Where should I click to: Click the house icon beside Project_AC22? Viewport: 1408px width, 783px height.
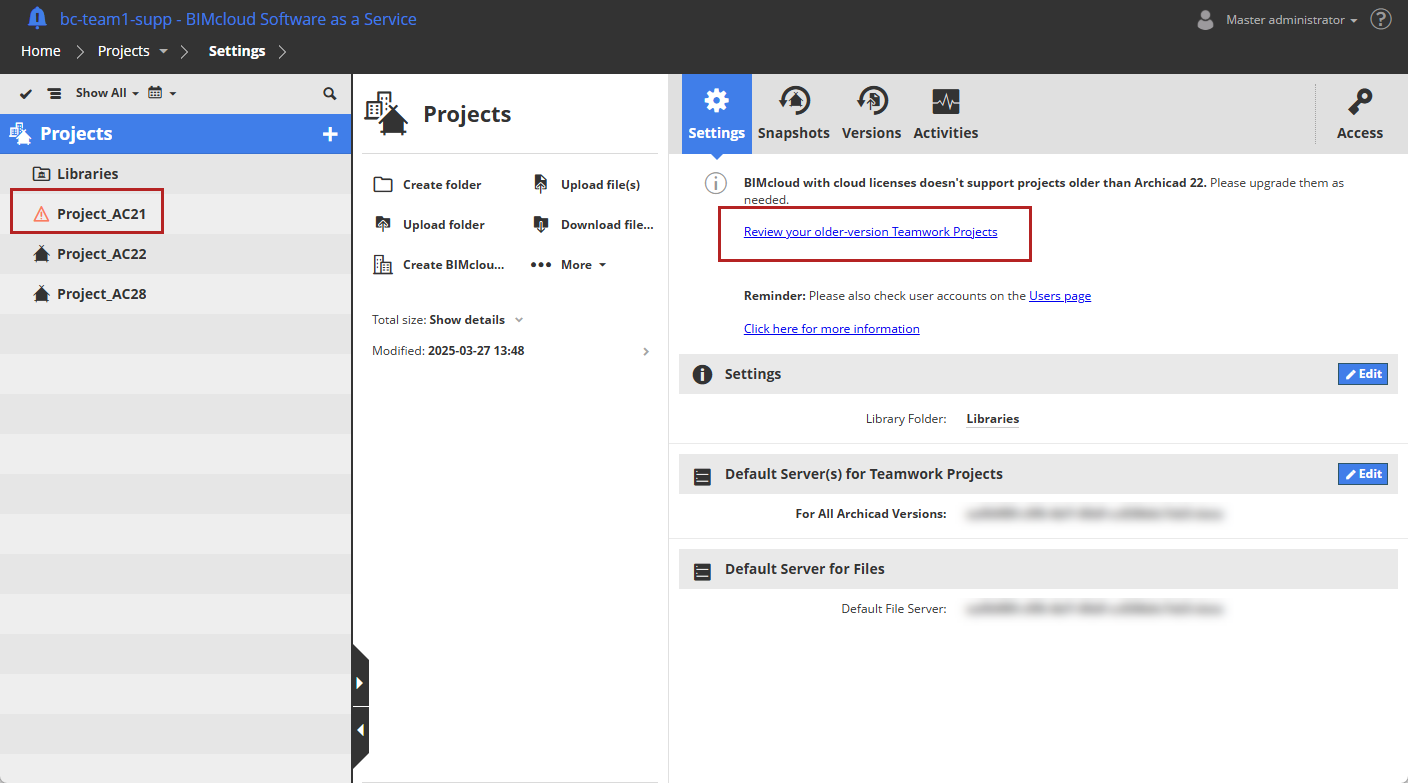pyautogui.click(x=41, y=254)
